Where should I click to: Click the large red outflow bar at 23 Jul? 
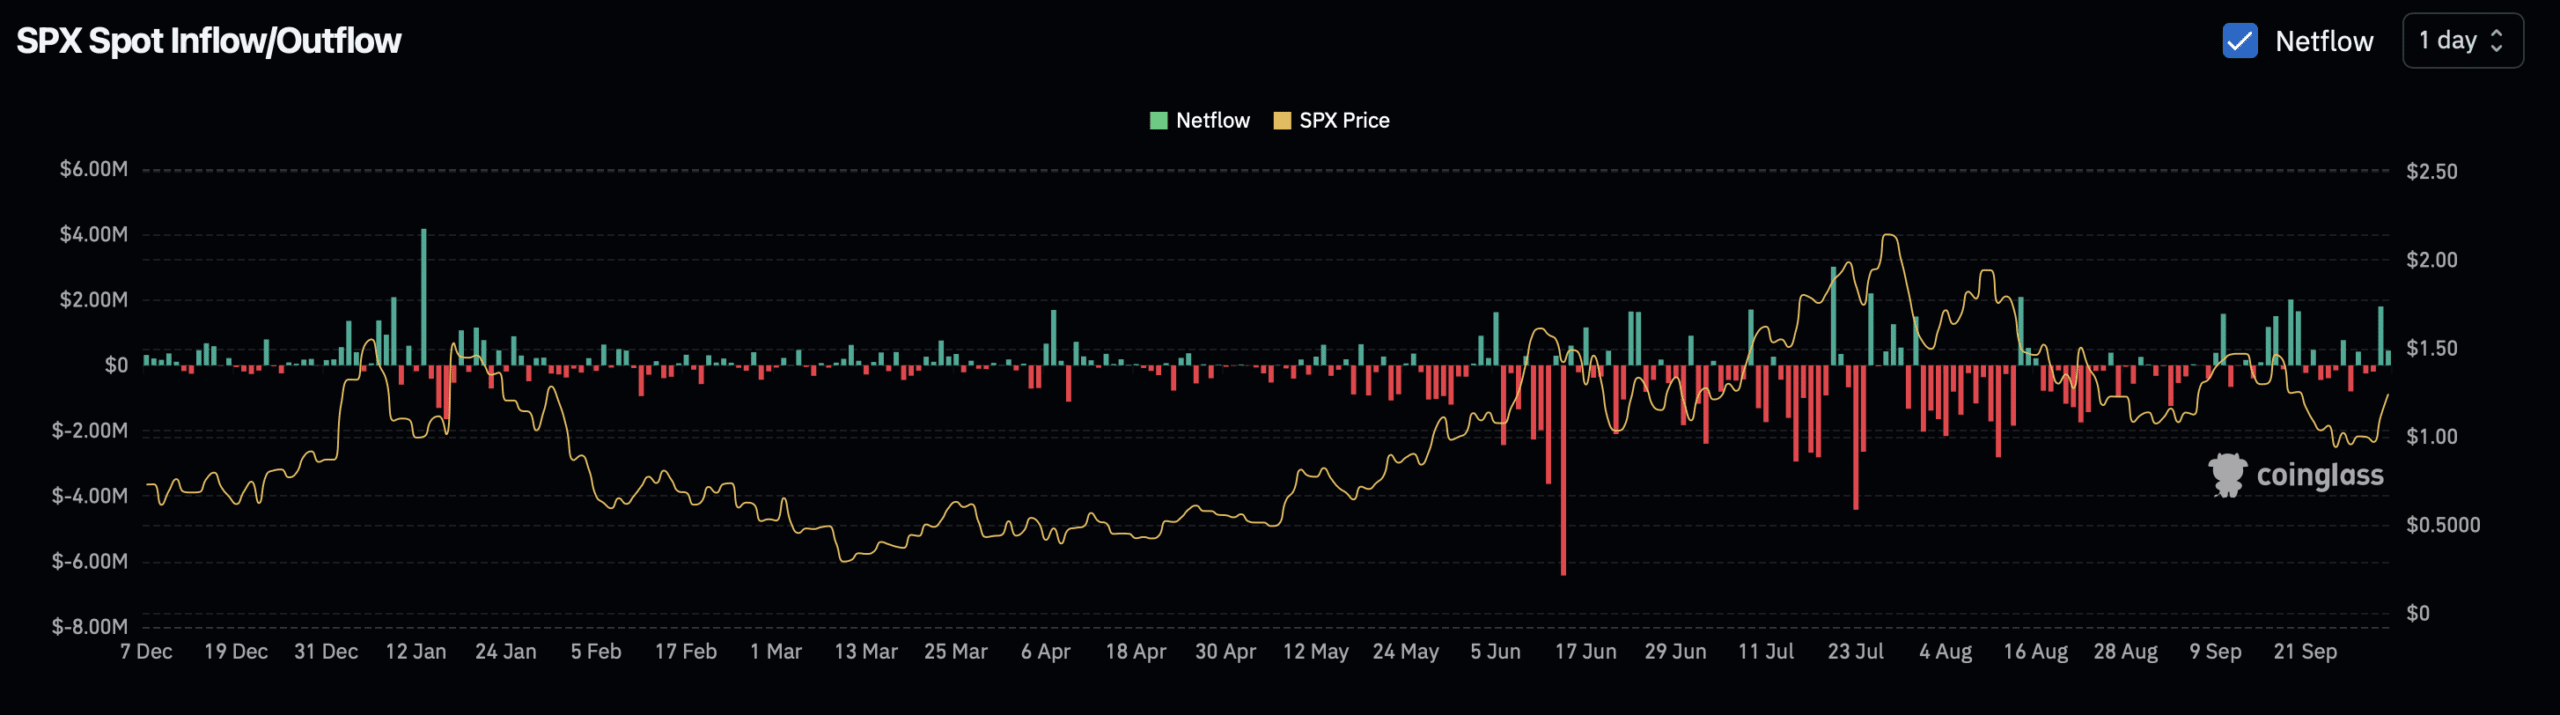click(1856, 438)
